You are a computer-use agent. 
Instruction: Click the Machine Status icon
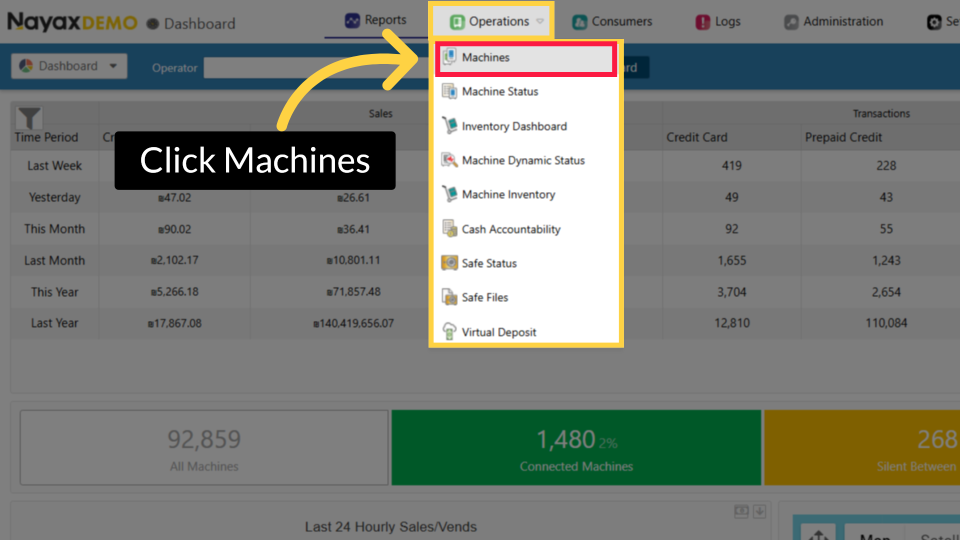coord(449,92)
